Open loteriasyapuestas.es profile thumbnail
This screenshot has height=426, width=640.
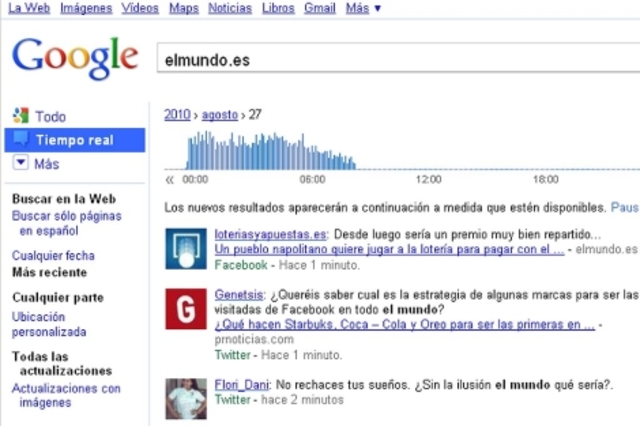186,249
